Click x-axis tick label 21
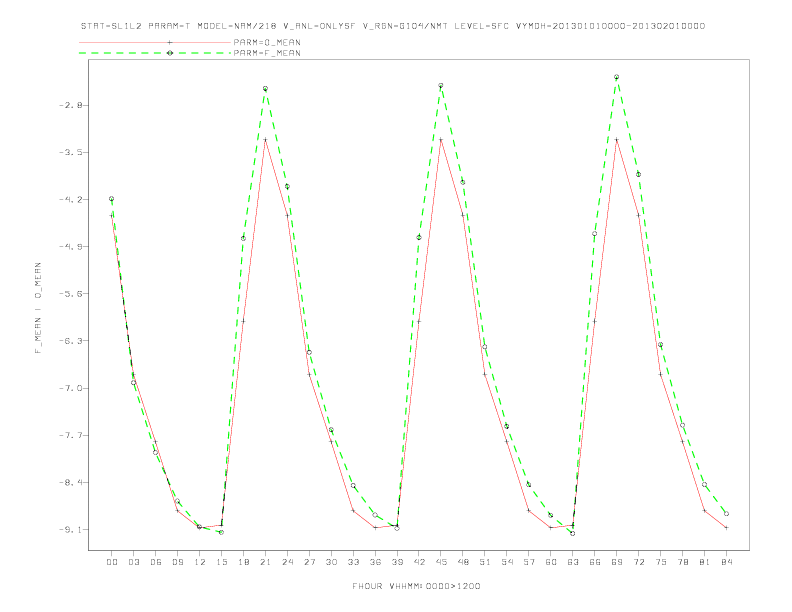This screenshot has width=792, height=612. 265,562
